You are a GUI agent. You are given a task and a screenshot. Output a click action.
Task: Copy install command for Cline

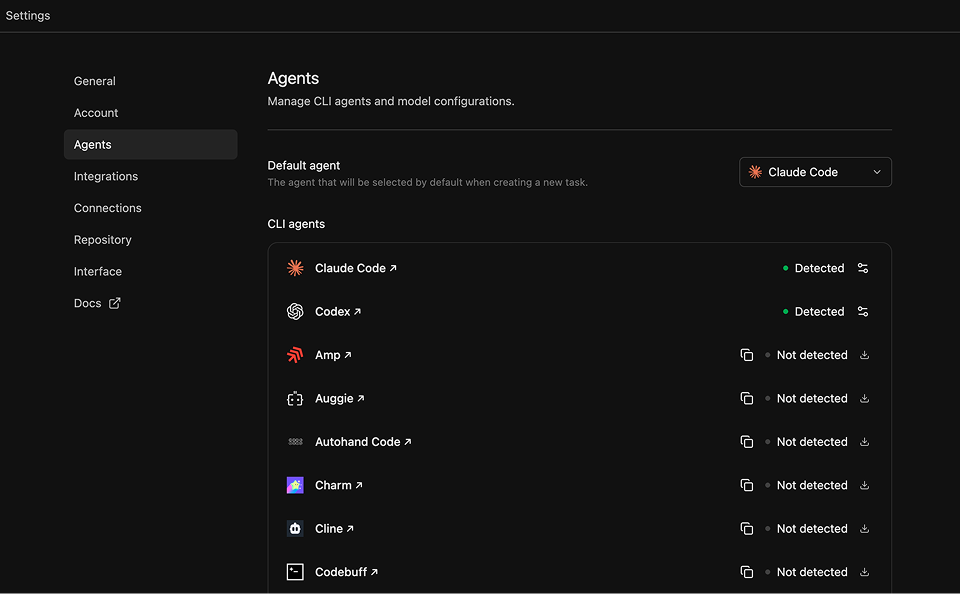coord(746,528)
